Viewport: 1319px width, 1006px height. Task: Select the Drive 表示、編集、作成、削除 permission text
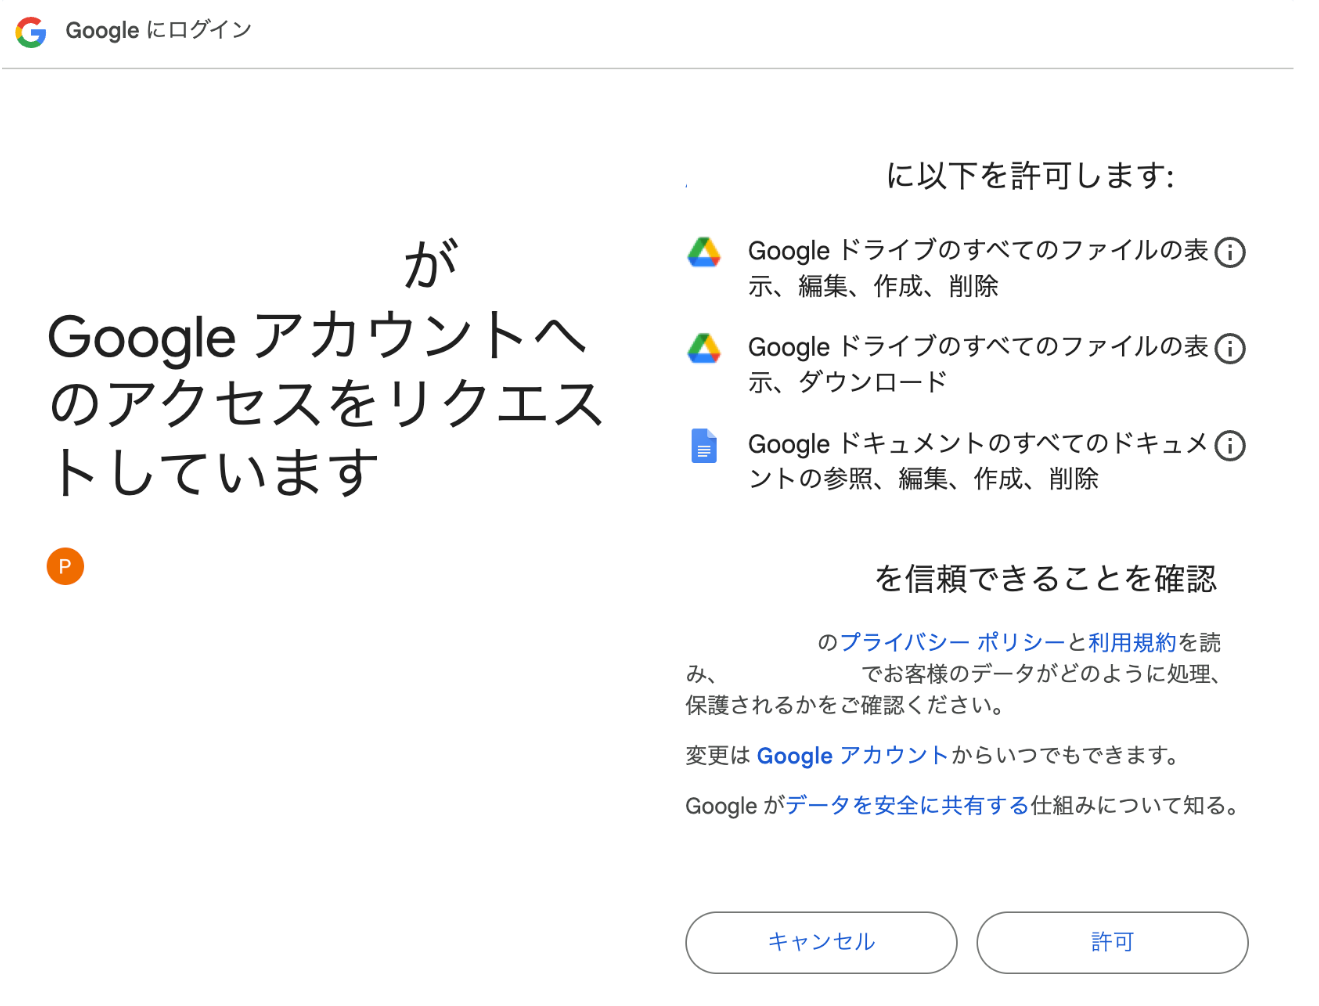pyautogui.click(x=977, y=268)
